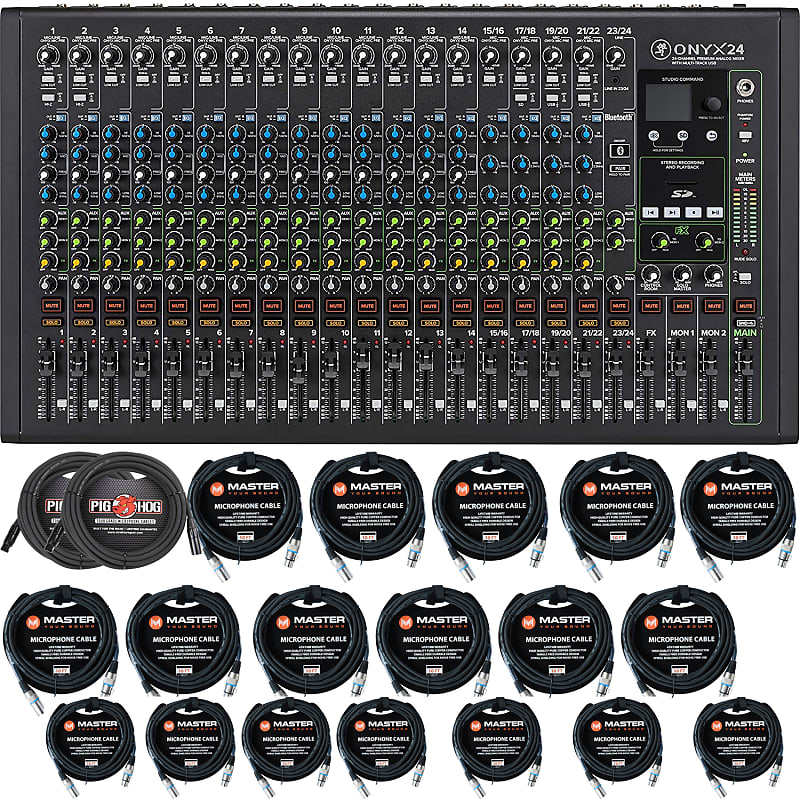Adjust the Control Room level knob

(651, 273)
